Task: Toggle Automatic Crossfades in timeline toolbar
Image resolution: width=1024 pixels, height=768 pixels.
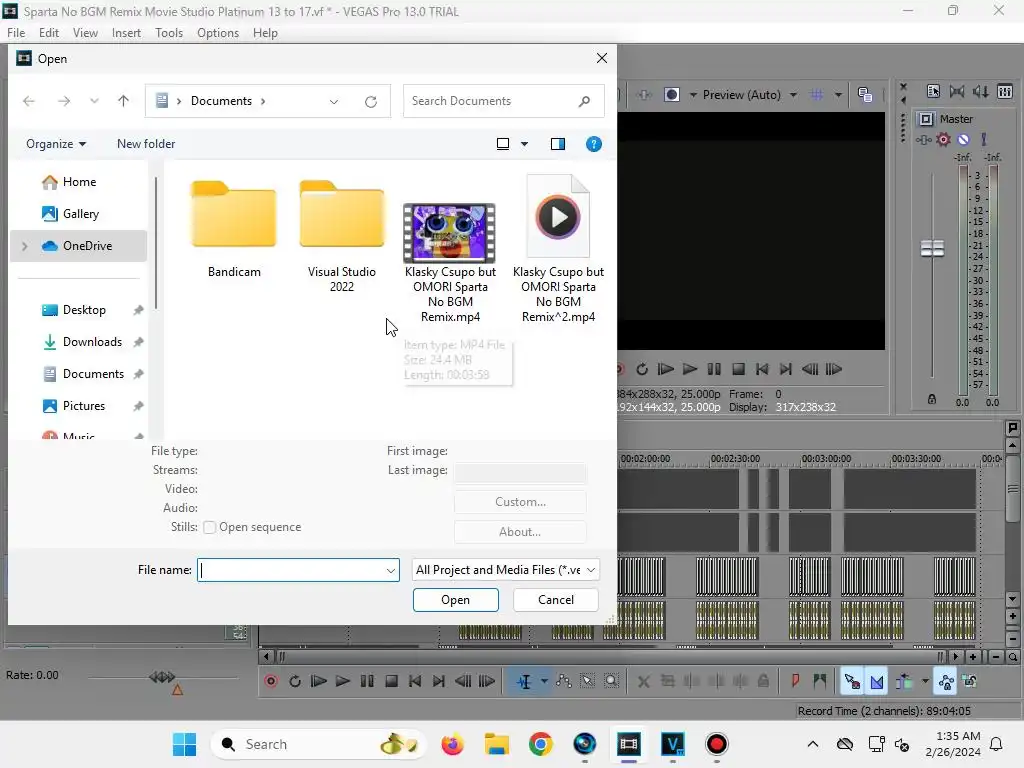Action: (x=876, y=681)
